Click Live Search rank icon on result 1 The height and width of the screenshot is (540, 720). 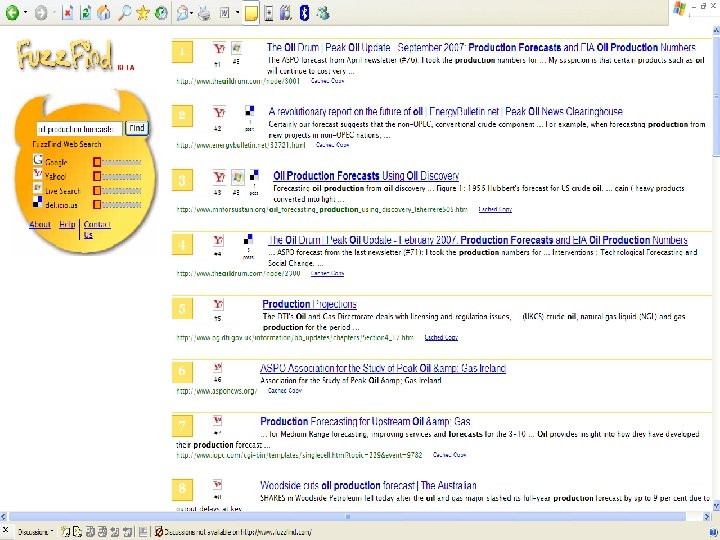[x=236, y=48]
